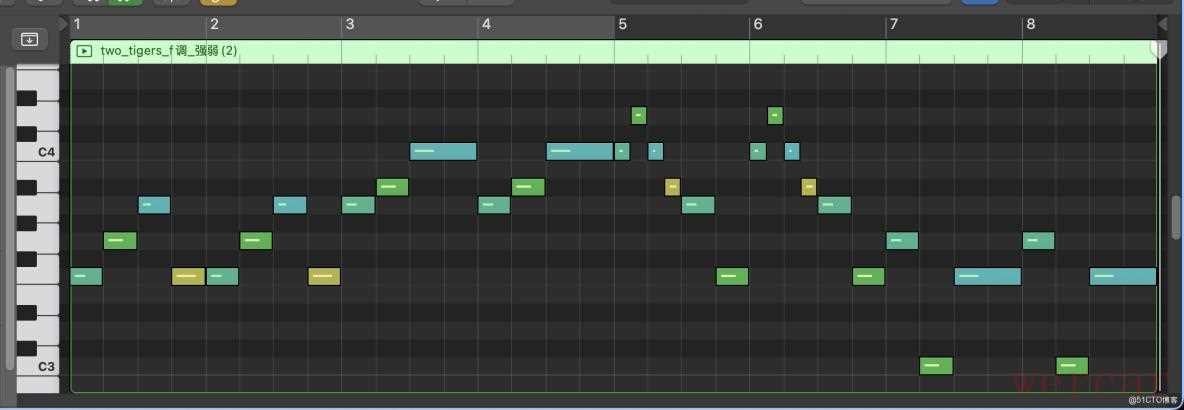Click the play icon in the two_tigers region header
1184x410 pixels.
[x=85, y=50]
